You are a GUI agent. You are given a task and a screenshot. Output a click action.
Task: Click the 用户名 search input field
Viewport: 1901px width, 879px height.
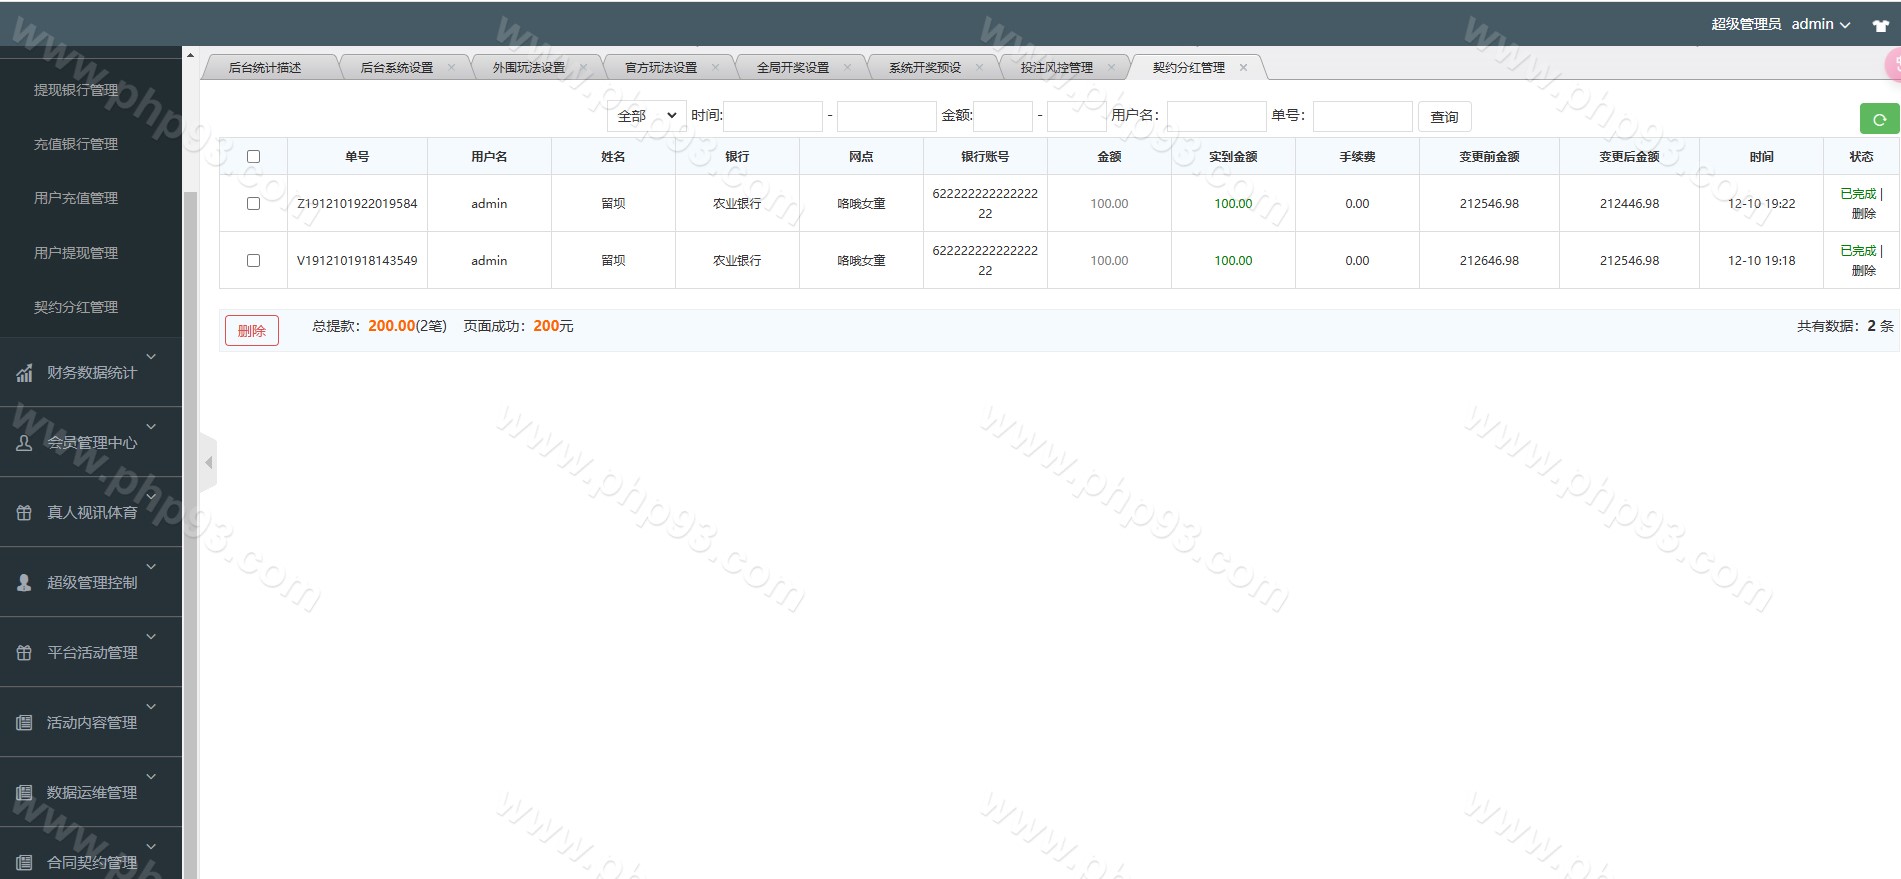coord(1216,116)
